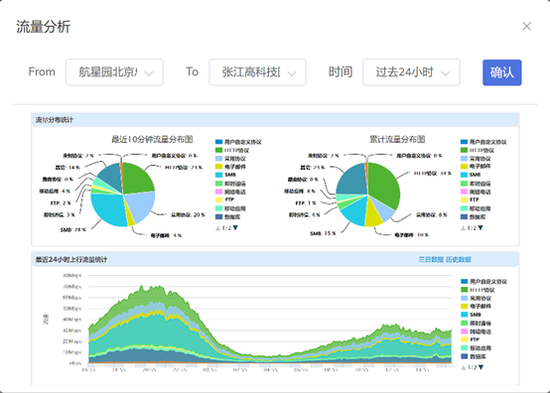
Task: Toggle 网络电话 in 24小时上行流量 legend
Action: [x=476, y=332]
